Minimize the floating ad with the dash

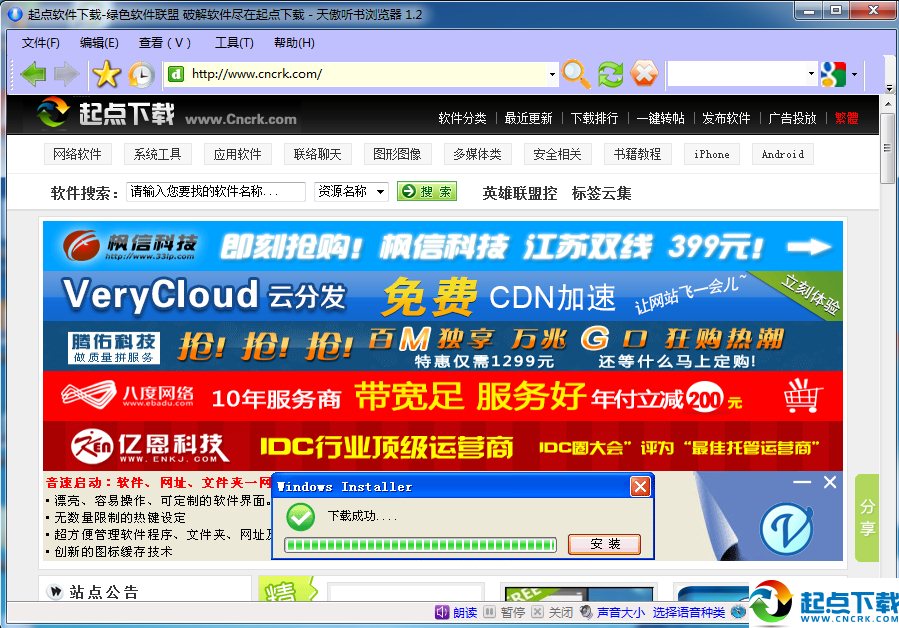[x=802, y=482]
